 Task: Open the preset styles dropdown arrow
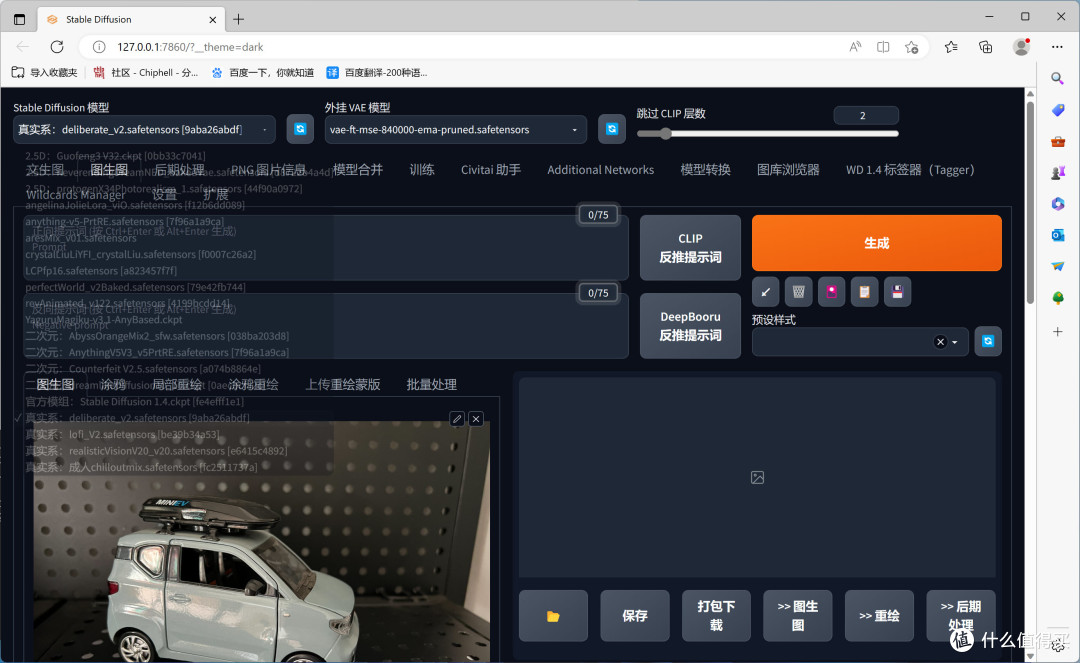point(955,342)
